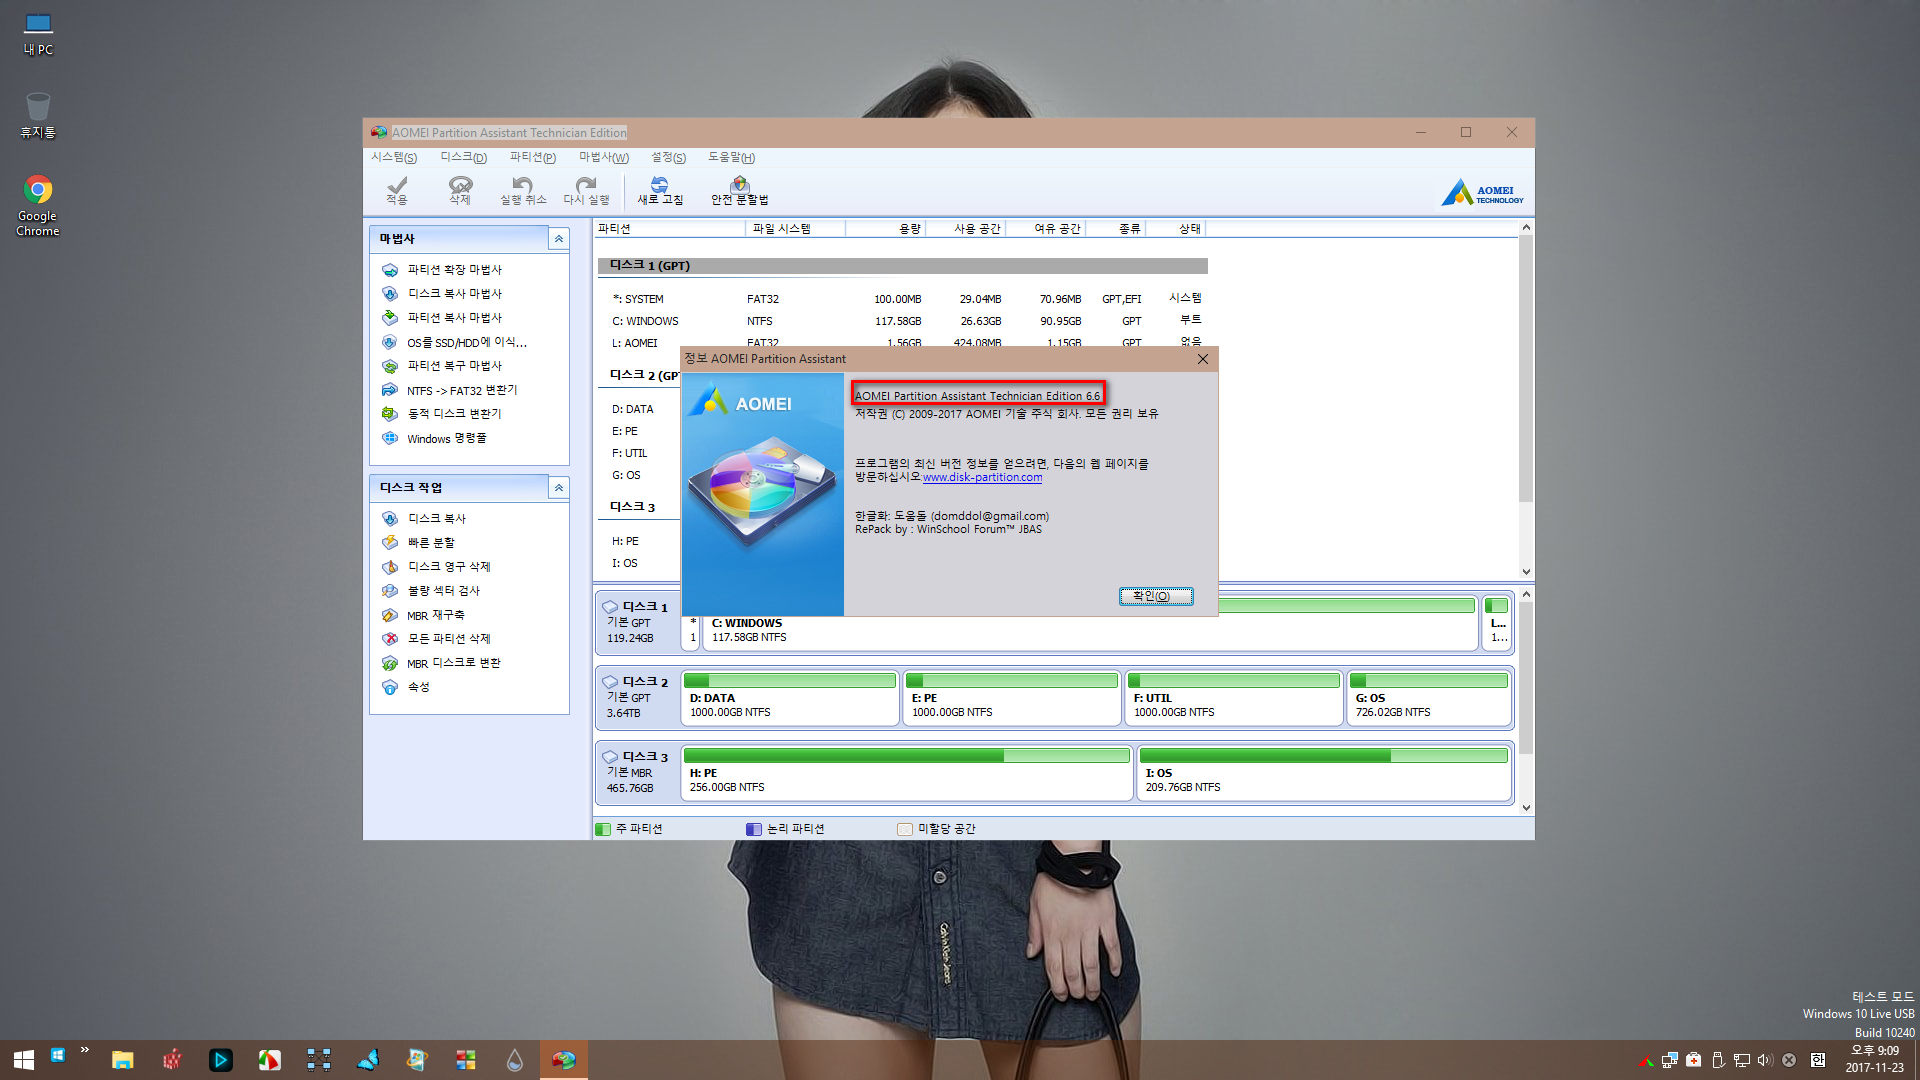This screenshot has height=1080, width=1920.
Task: Collapse the 마법사 panel
Action: pyautogui.click(x=559, y=239)
